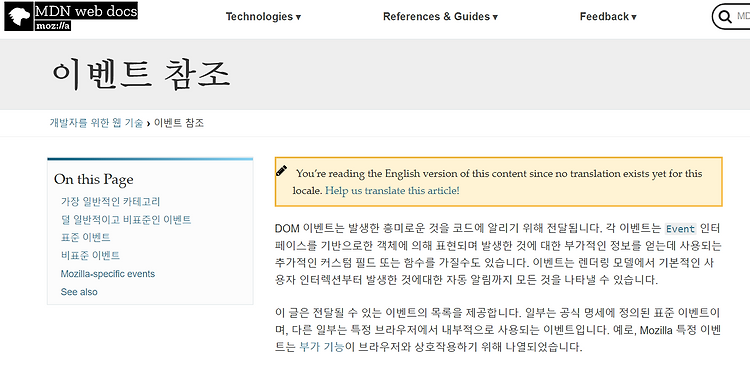
Task: Click the pencil icon in translation notice
Action: (282, 171)
